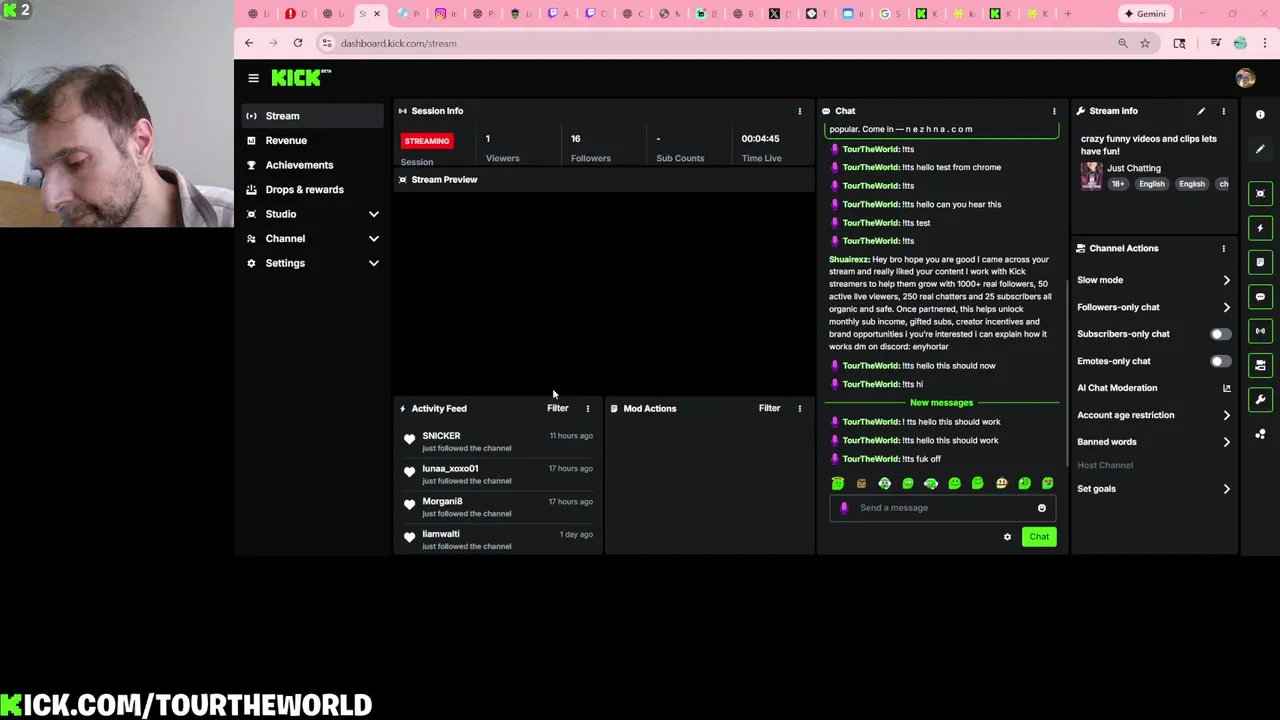The image size is (1280, 720).
Task: Insert the first green halo emote
Action: (x=838, y=483)
